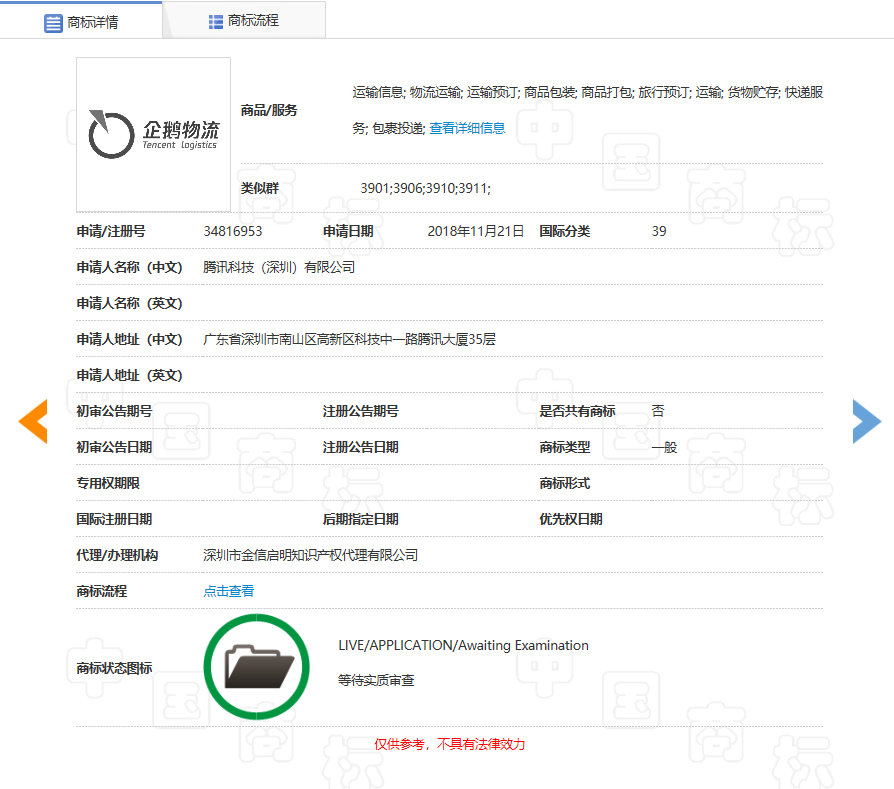Click the list icon on 商标详情 tab
The image size is (894, 789).
[53, 22]
